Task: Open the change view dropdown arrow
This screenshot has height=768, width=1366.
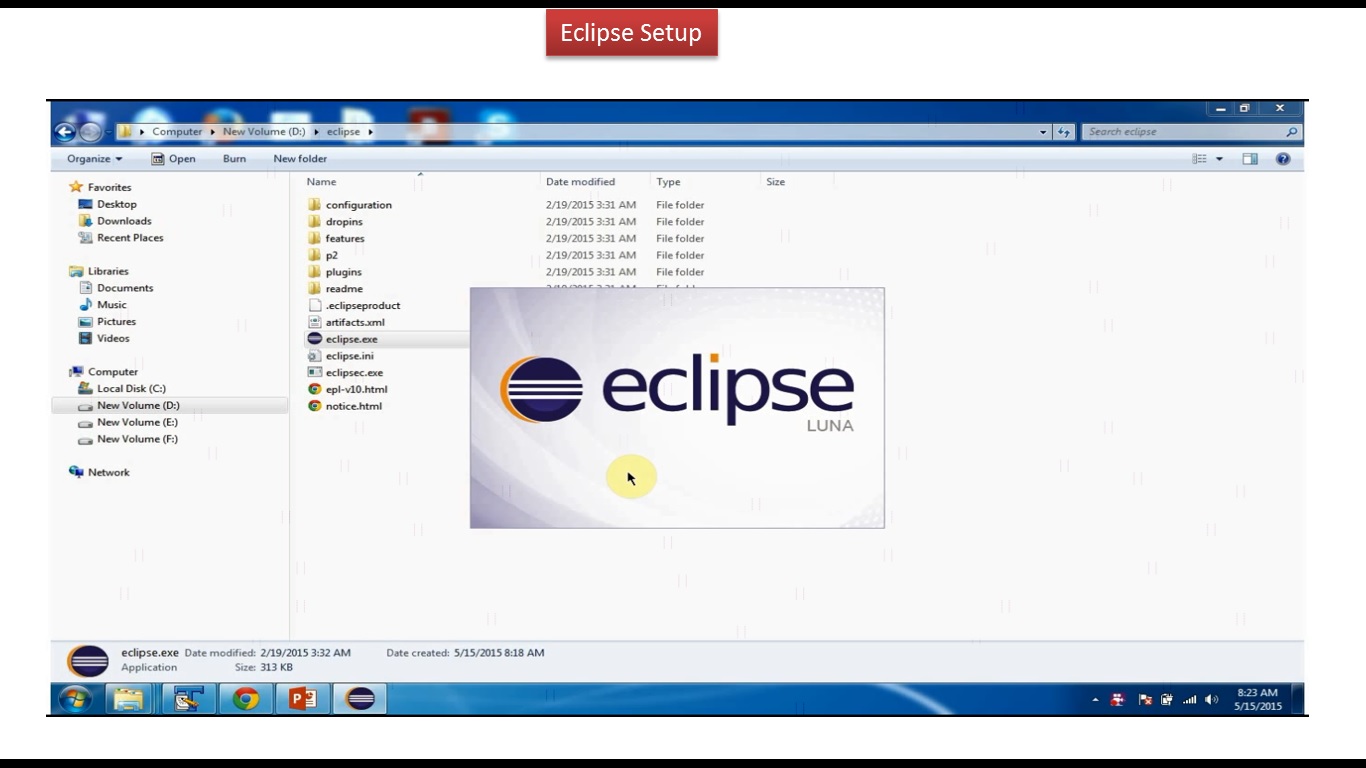Action: point(1219,159)
